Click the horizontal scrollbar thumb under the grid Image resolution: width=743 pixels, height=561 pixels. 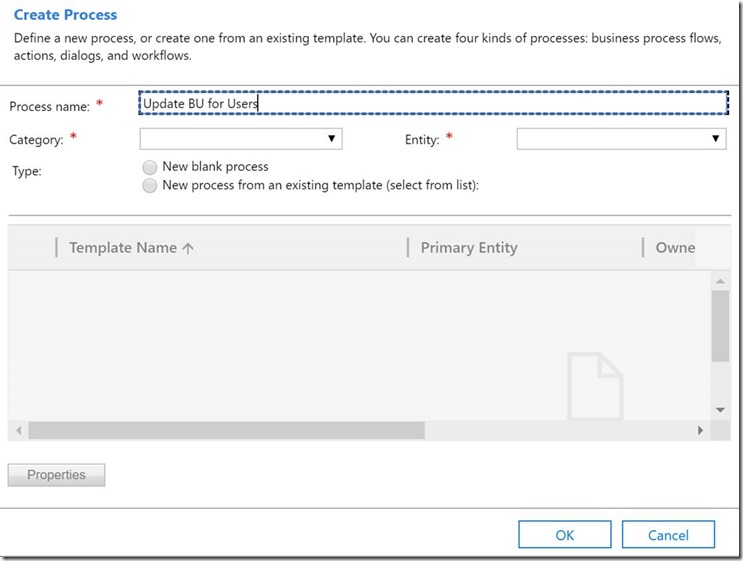click(x=226, y=430)
